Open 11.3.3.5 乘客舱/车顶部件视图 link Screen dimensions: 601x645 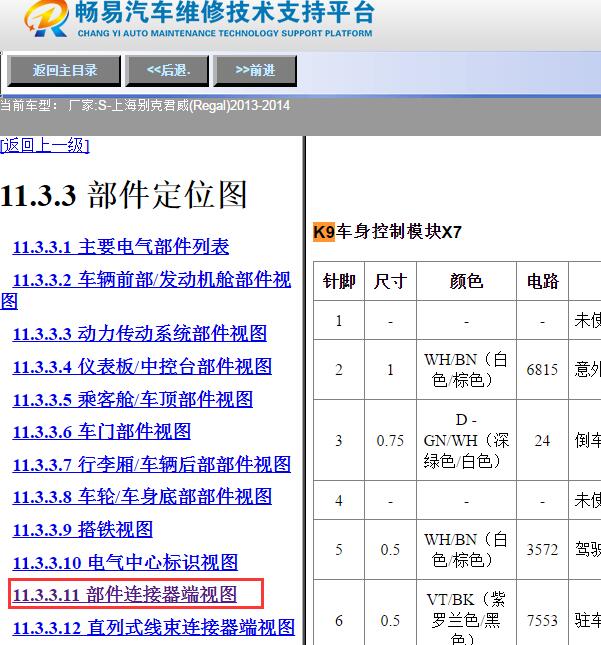tap(133, 399)
